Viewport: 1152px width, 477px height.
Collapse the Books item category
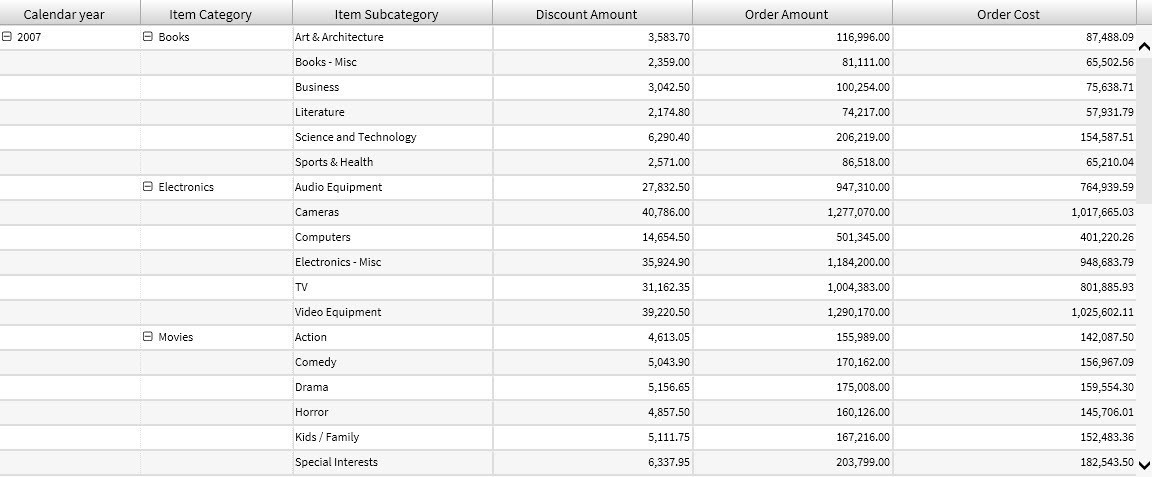(x=148, y=37)
